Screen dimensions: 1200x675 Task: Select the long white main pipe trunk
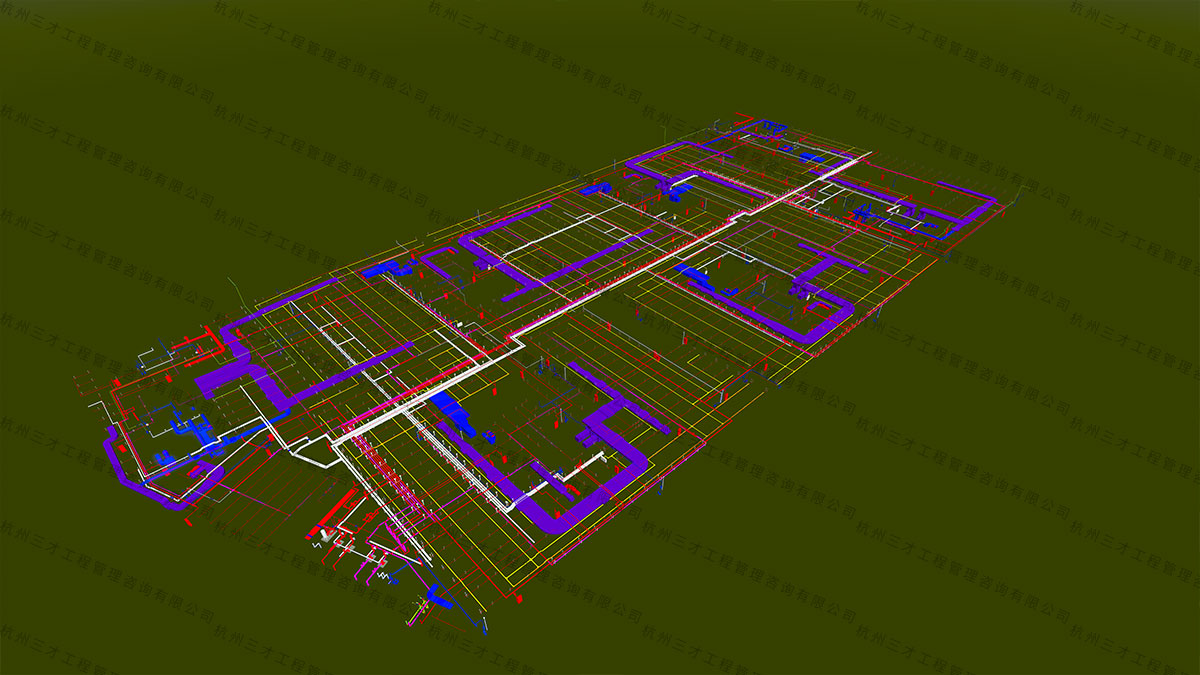click(x=600, y=298)
